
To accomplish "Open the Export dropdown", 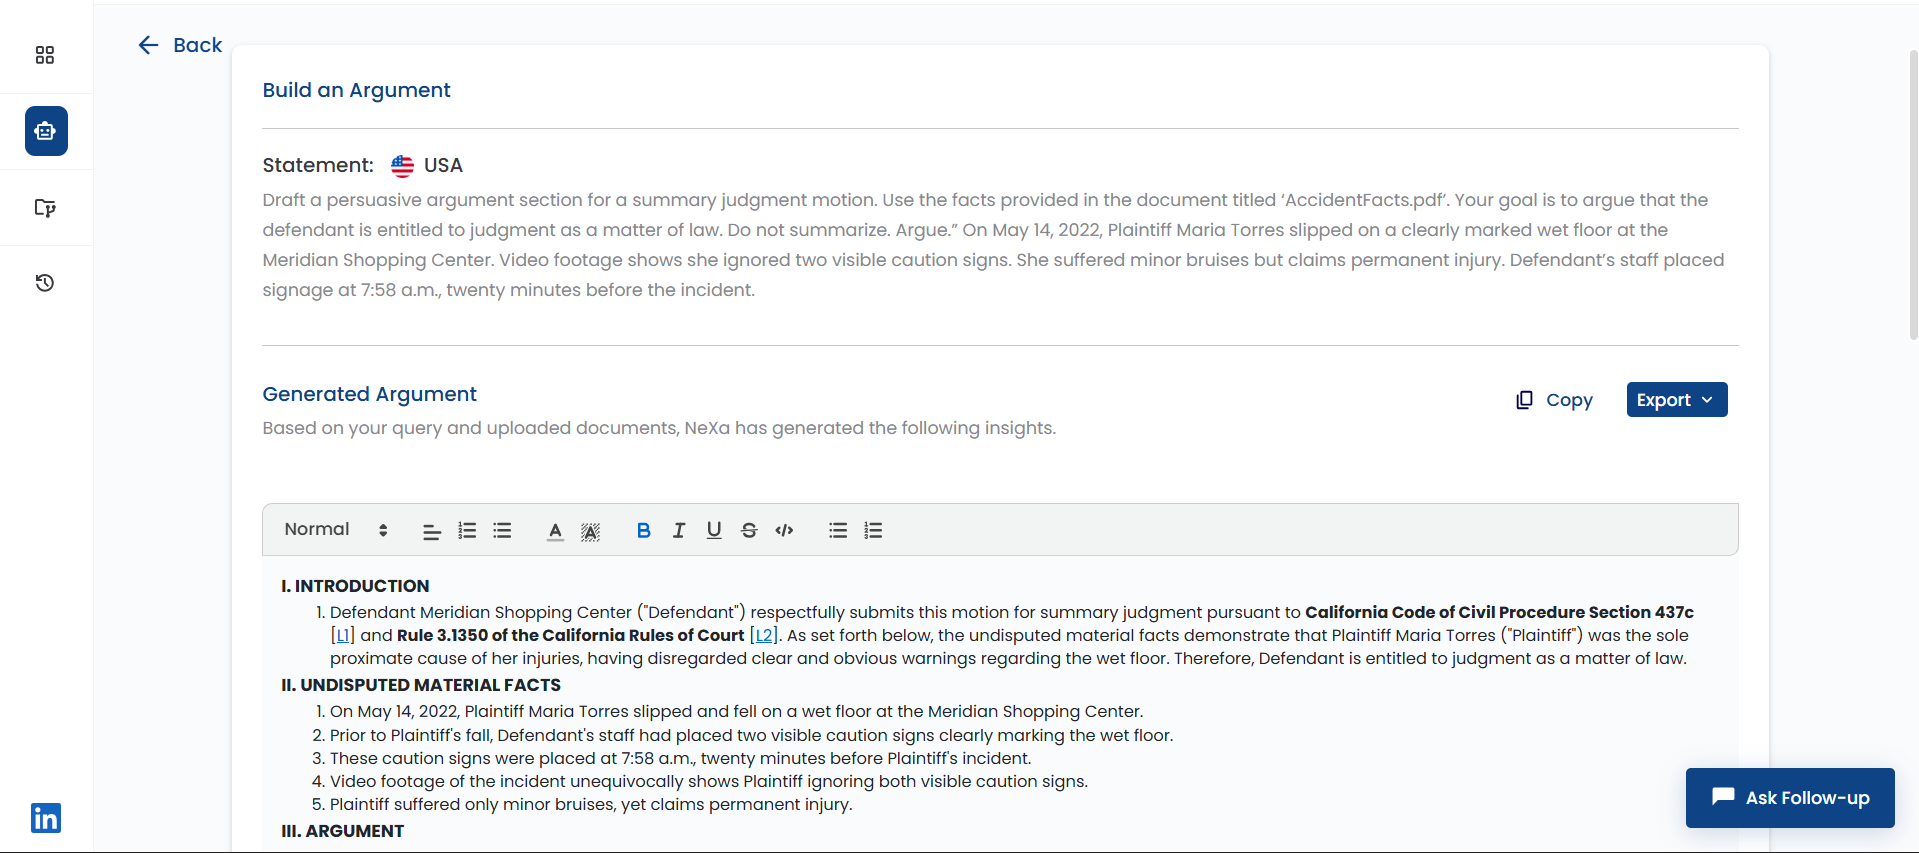I will [1677, 400].
